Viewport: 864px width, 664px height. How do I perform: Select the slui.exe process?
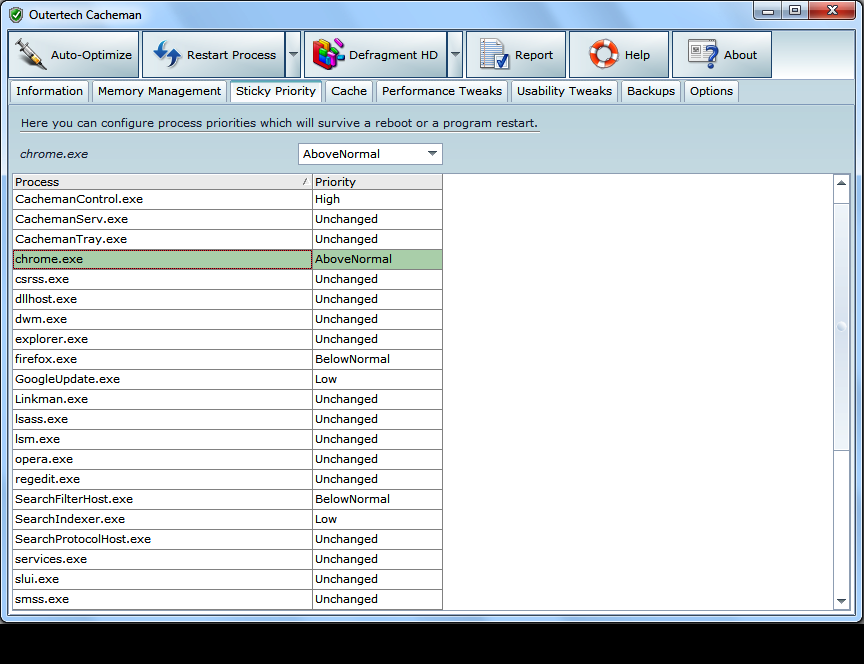coord(162,579)
